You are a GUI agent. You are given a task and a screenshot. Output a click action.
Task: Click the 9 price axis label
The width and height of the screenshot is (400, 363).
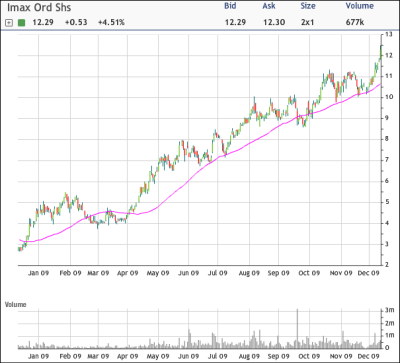tap(386, 118)
